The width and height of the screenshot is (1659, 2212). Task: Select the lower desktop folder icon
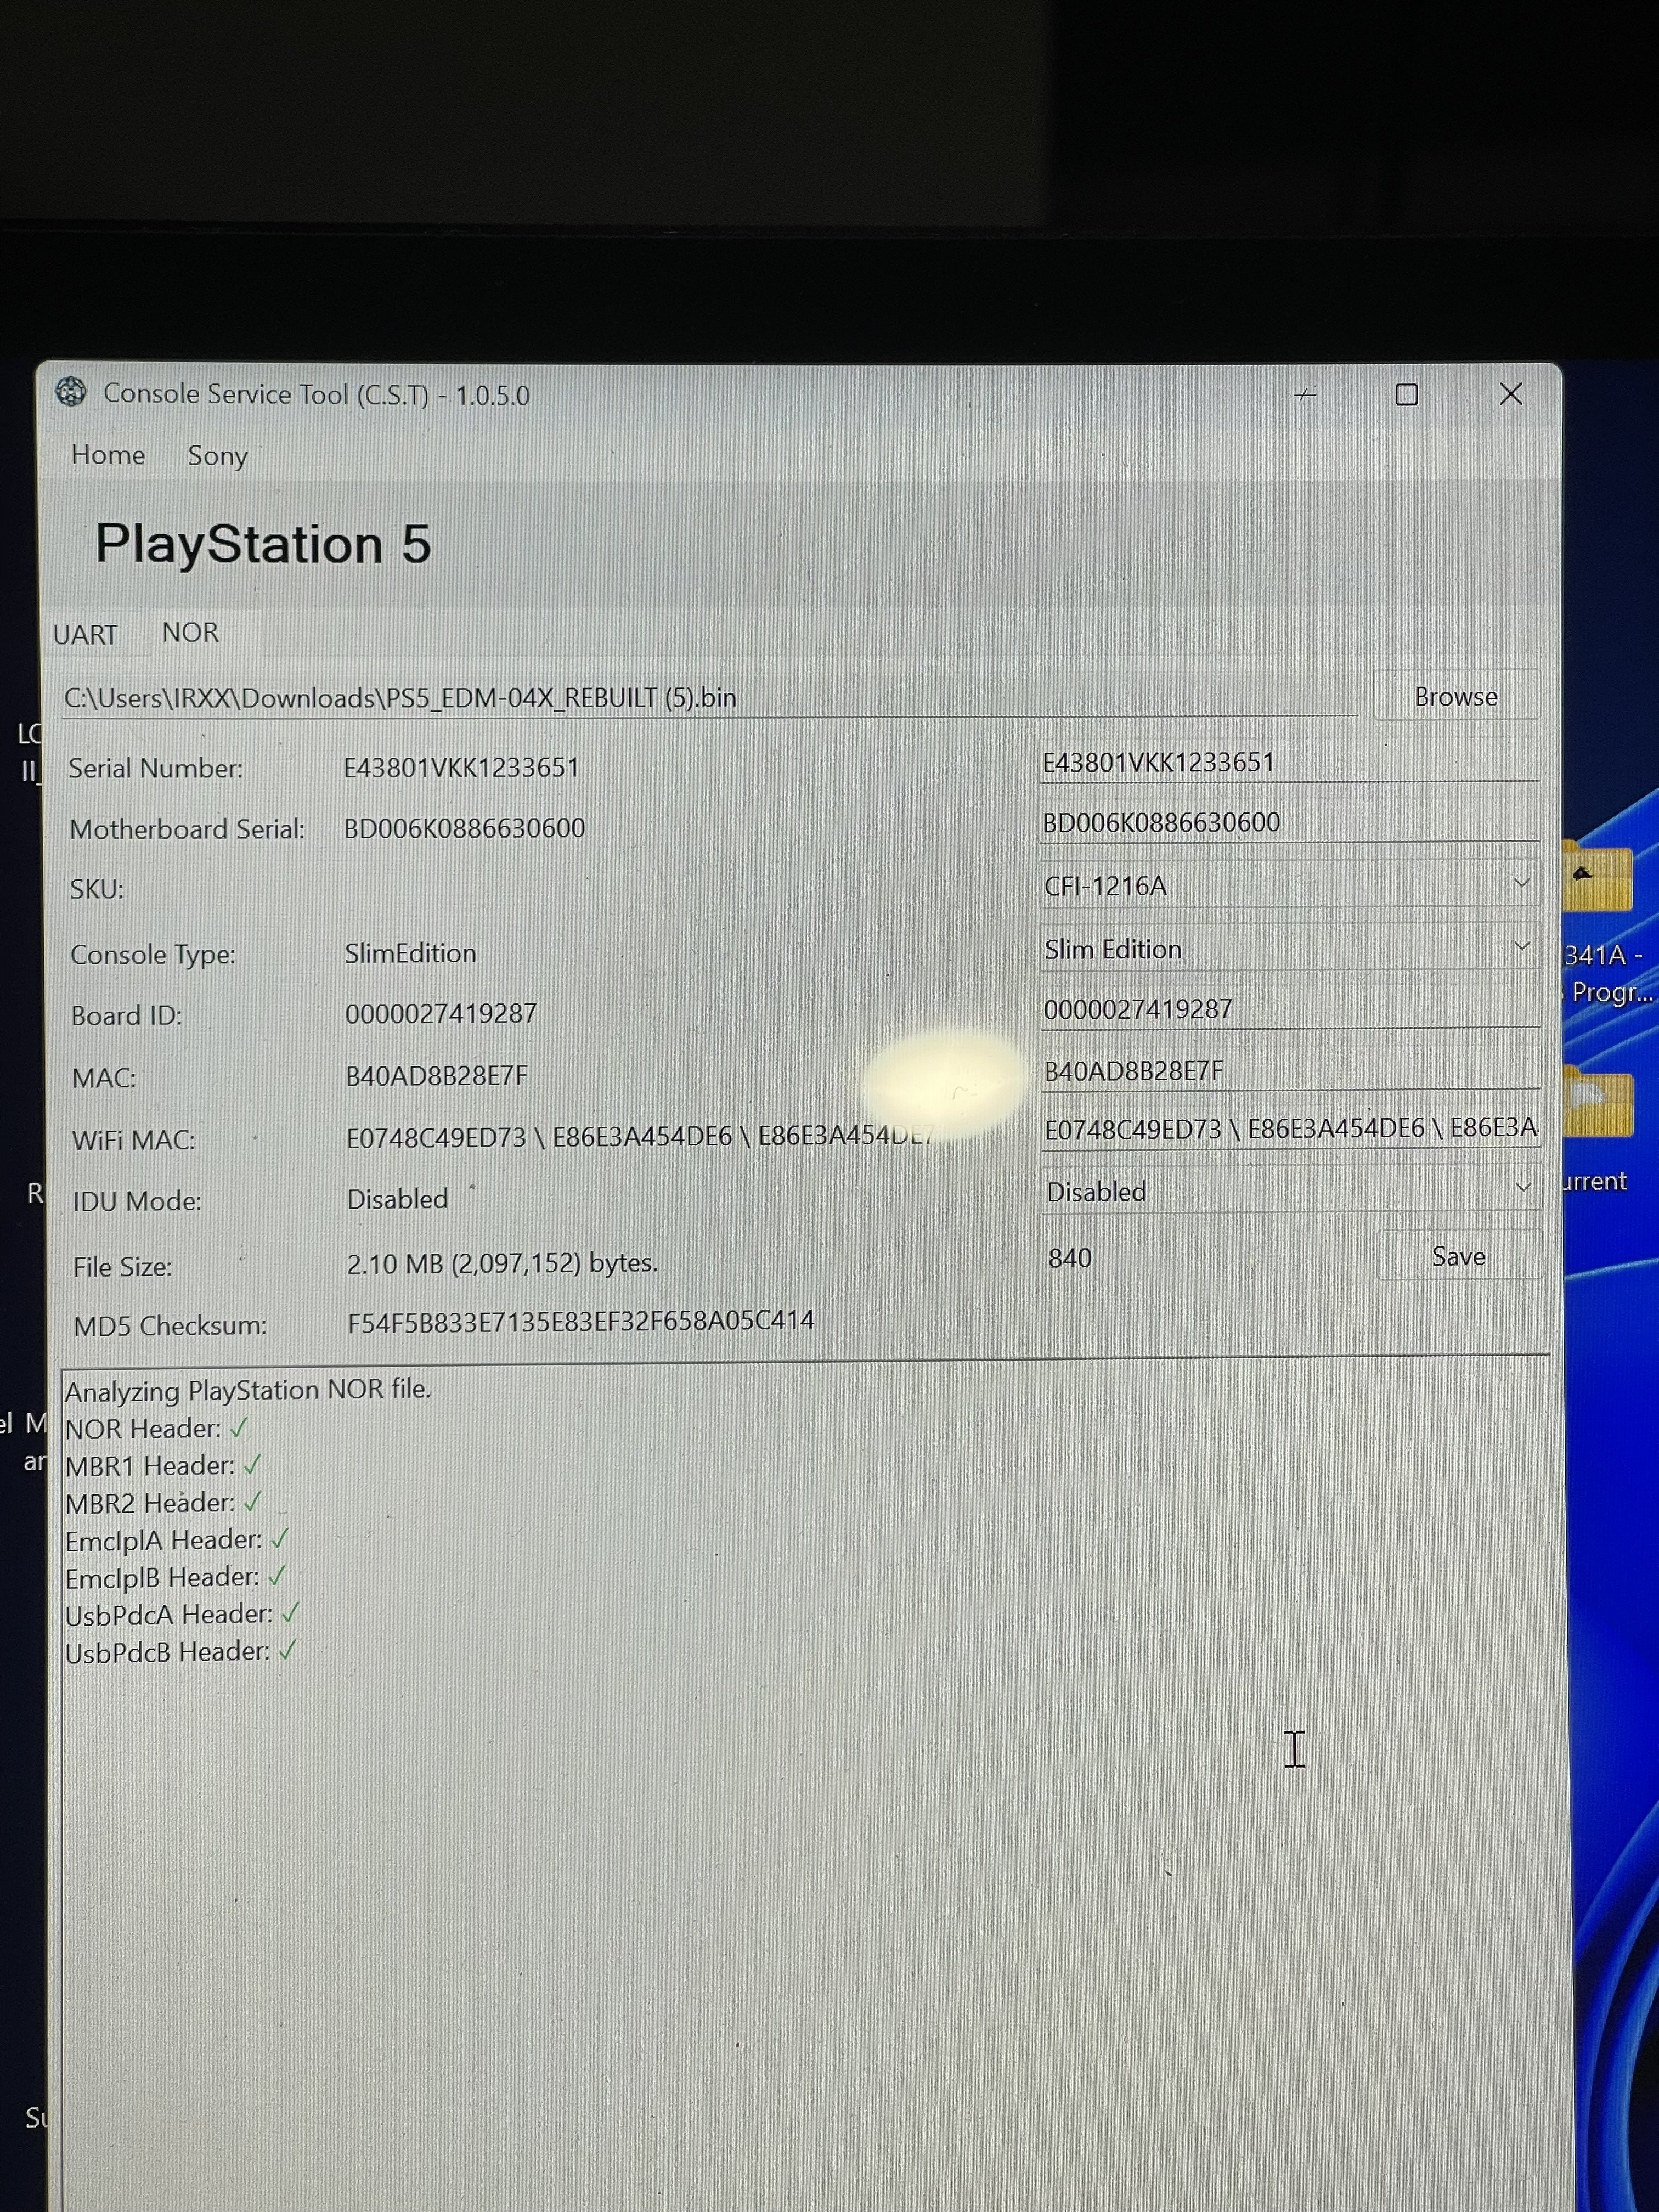(x=1598, y=1102)
